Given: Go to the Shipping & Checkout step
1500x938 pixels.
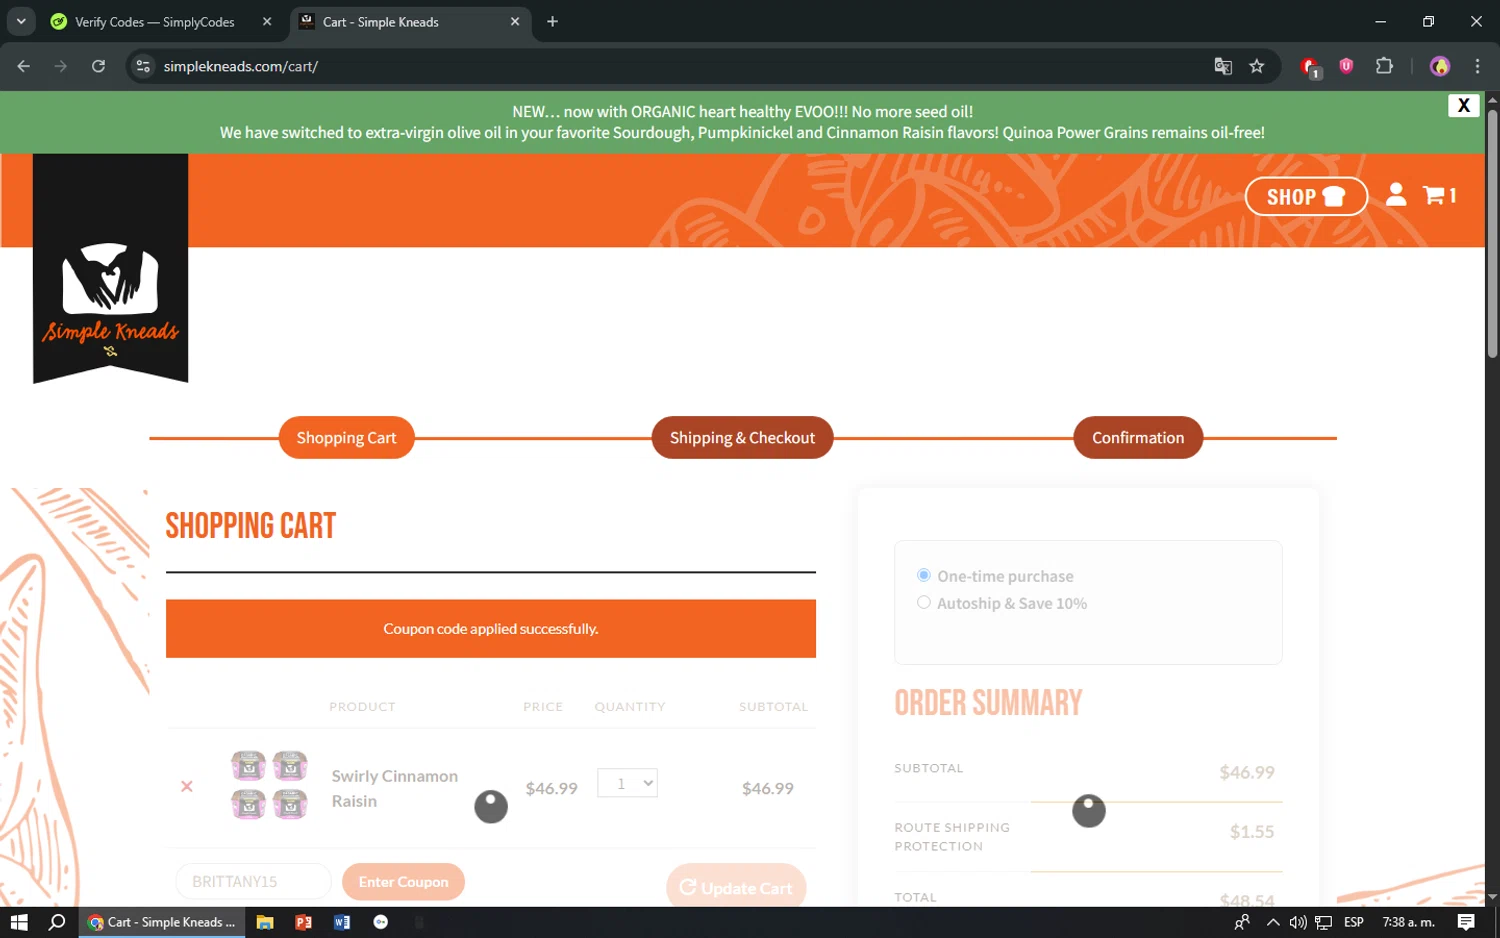Looking at the screenshot, I should pyautogui.click(x=742, y=438).
